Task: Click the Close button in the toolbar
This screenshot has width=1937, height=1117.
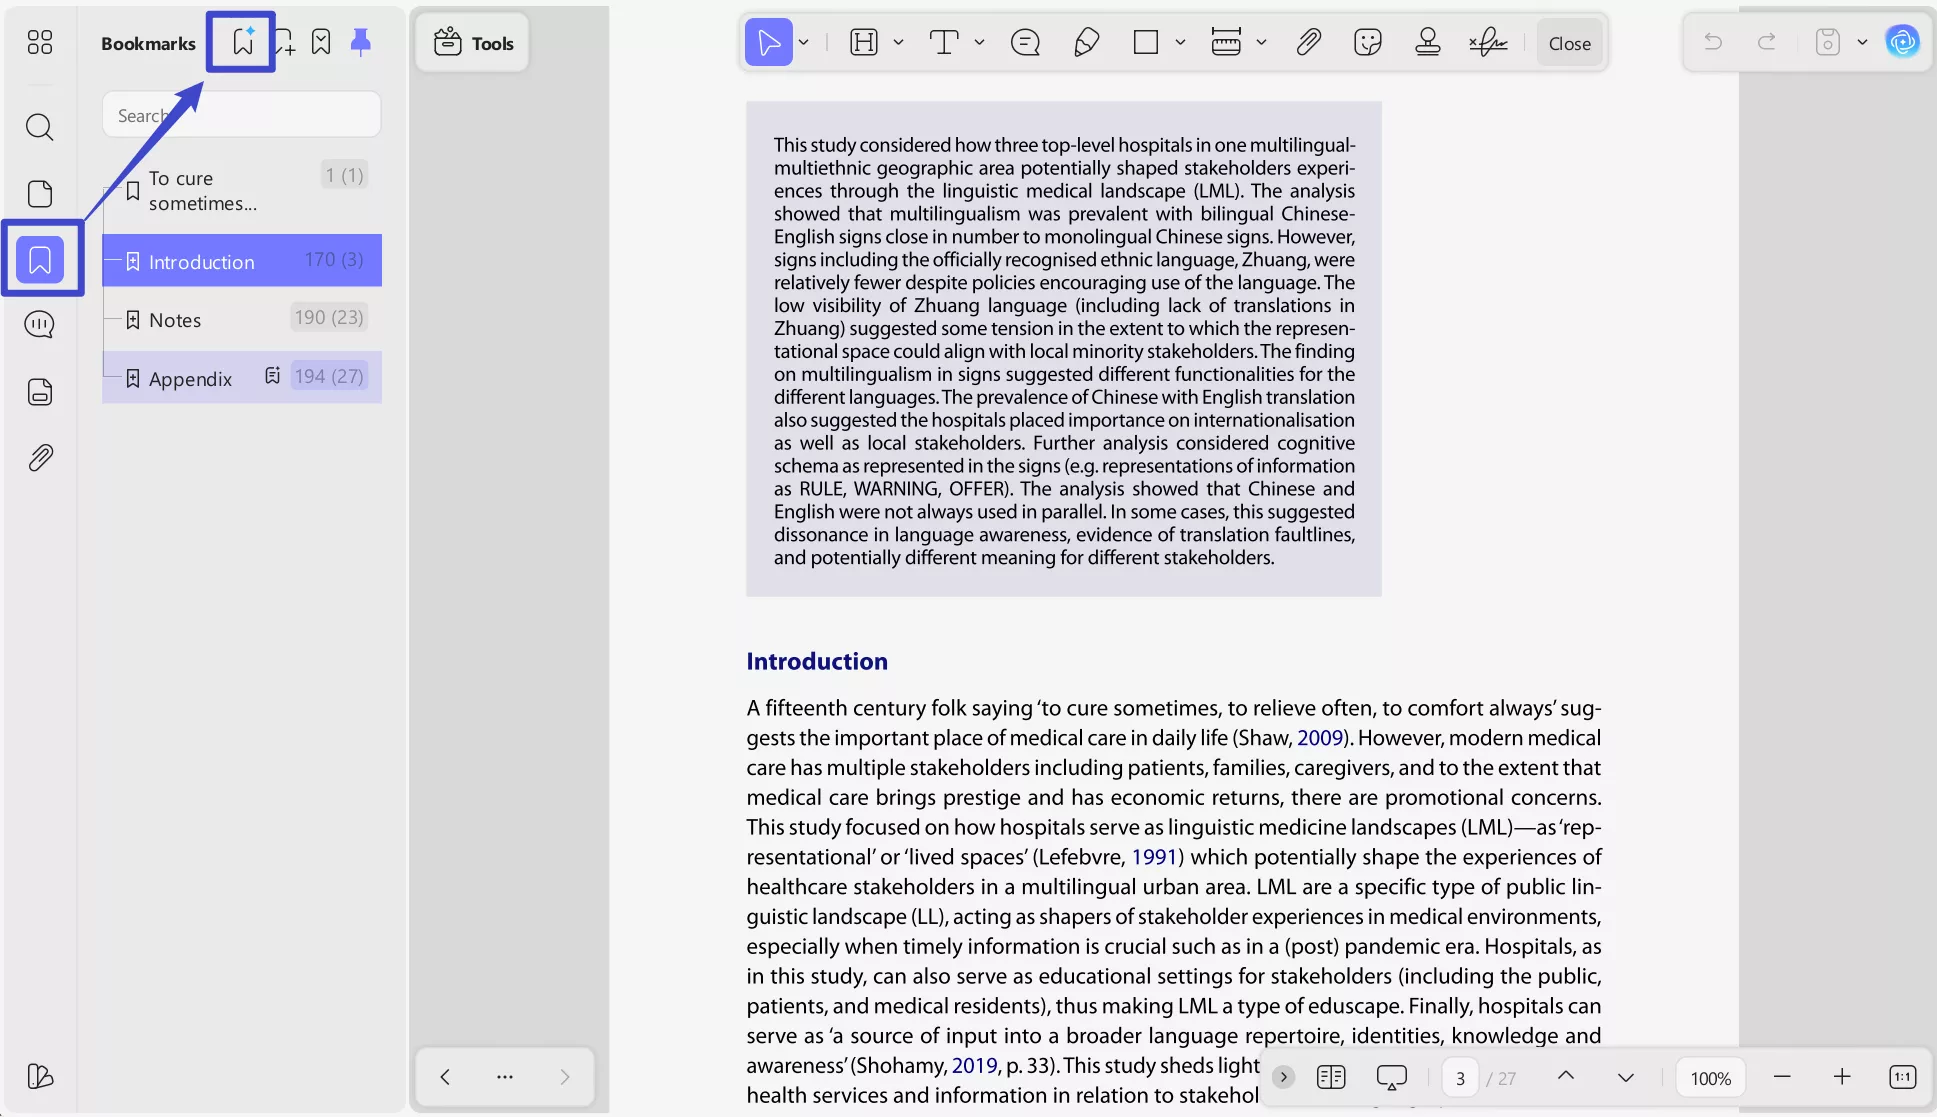Action: (x=1569, y=43)
